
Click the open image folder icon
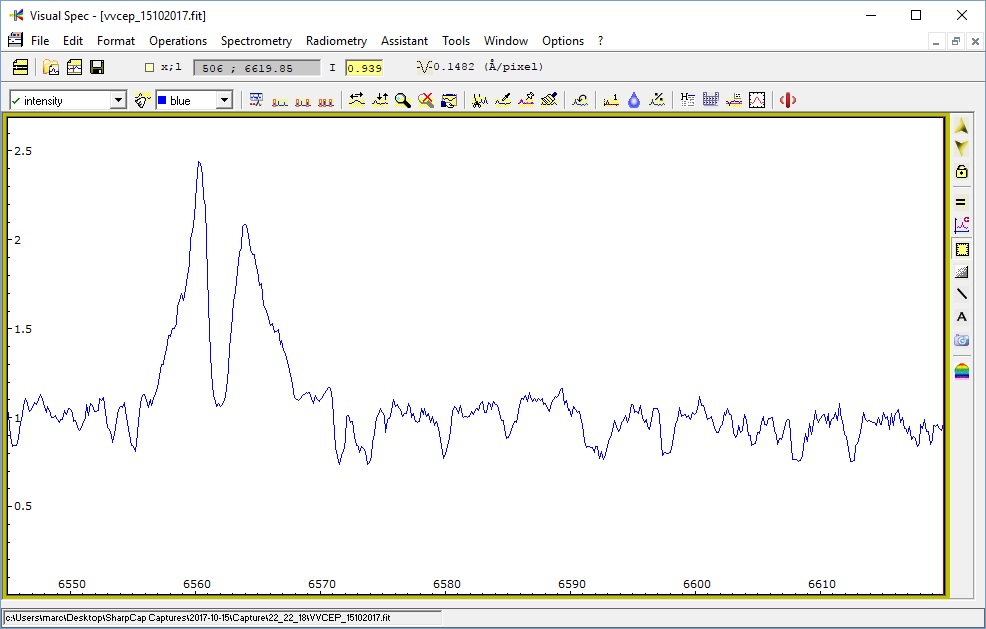51,67
